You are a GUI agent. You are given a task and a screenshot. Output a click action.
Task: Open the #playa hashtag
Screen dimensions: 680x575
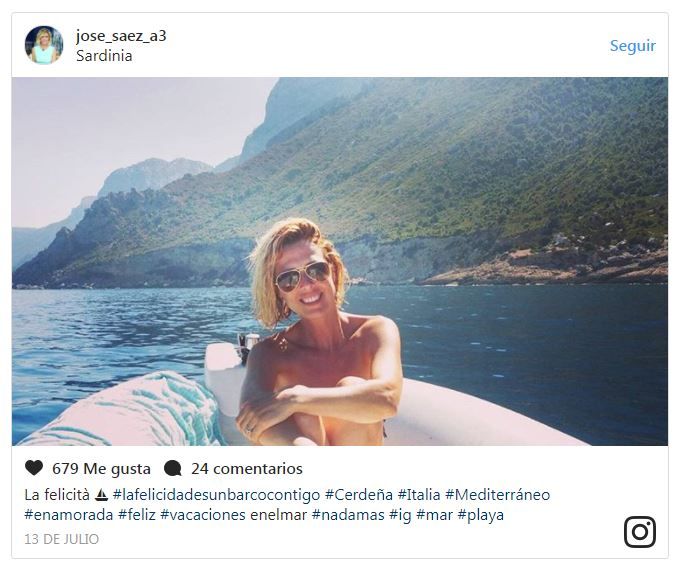pos(481,515)
